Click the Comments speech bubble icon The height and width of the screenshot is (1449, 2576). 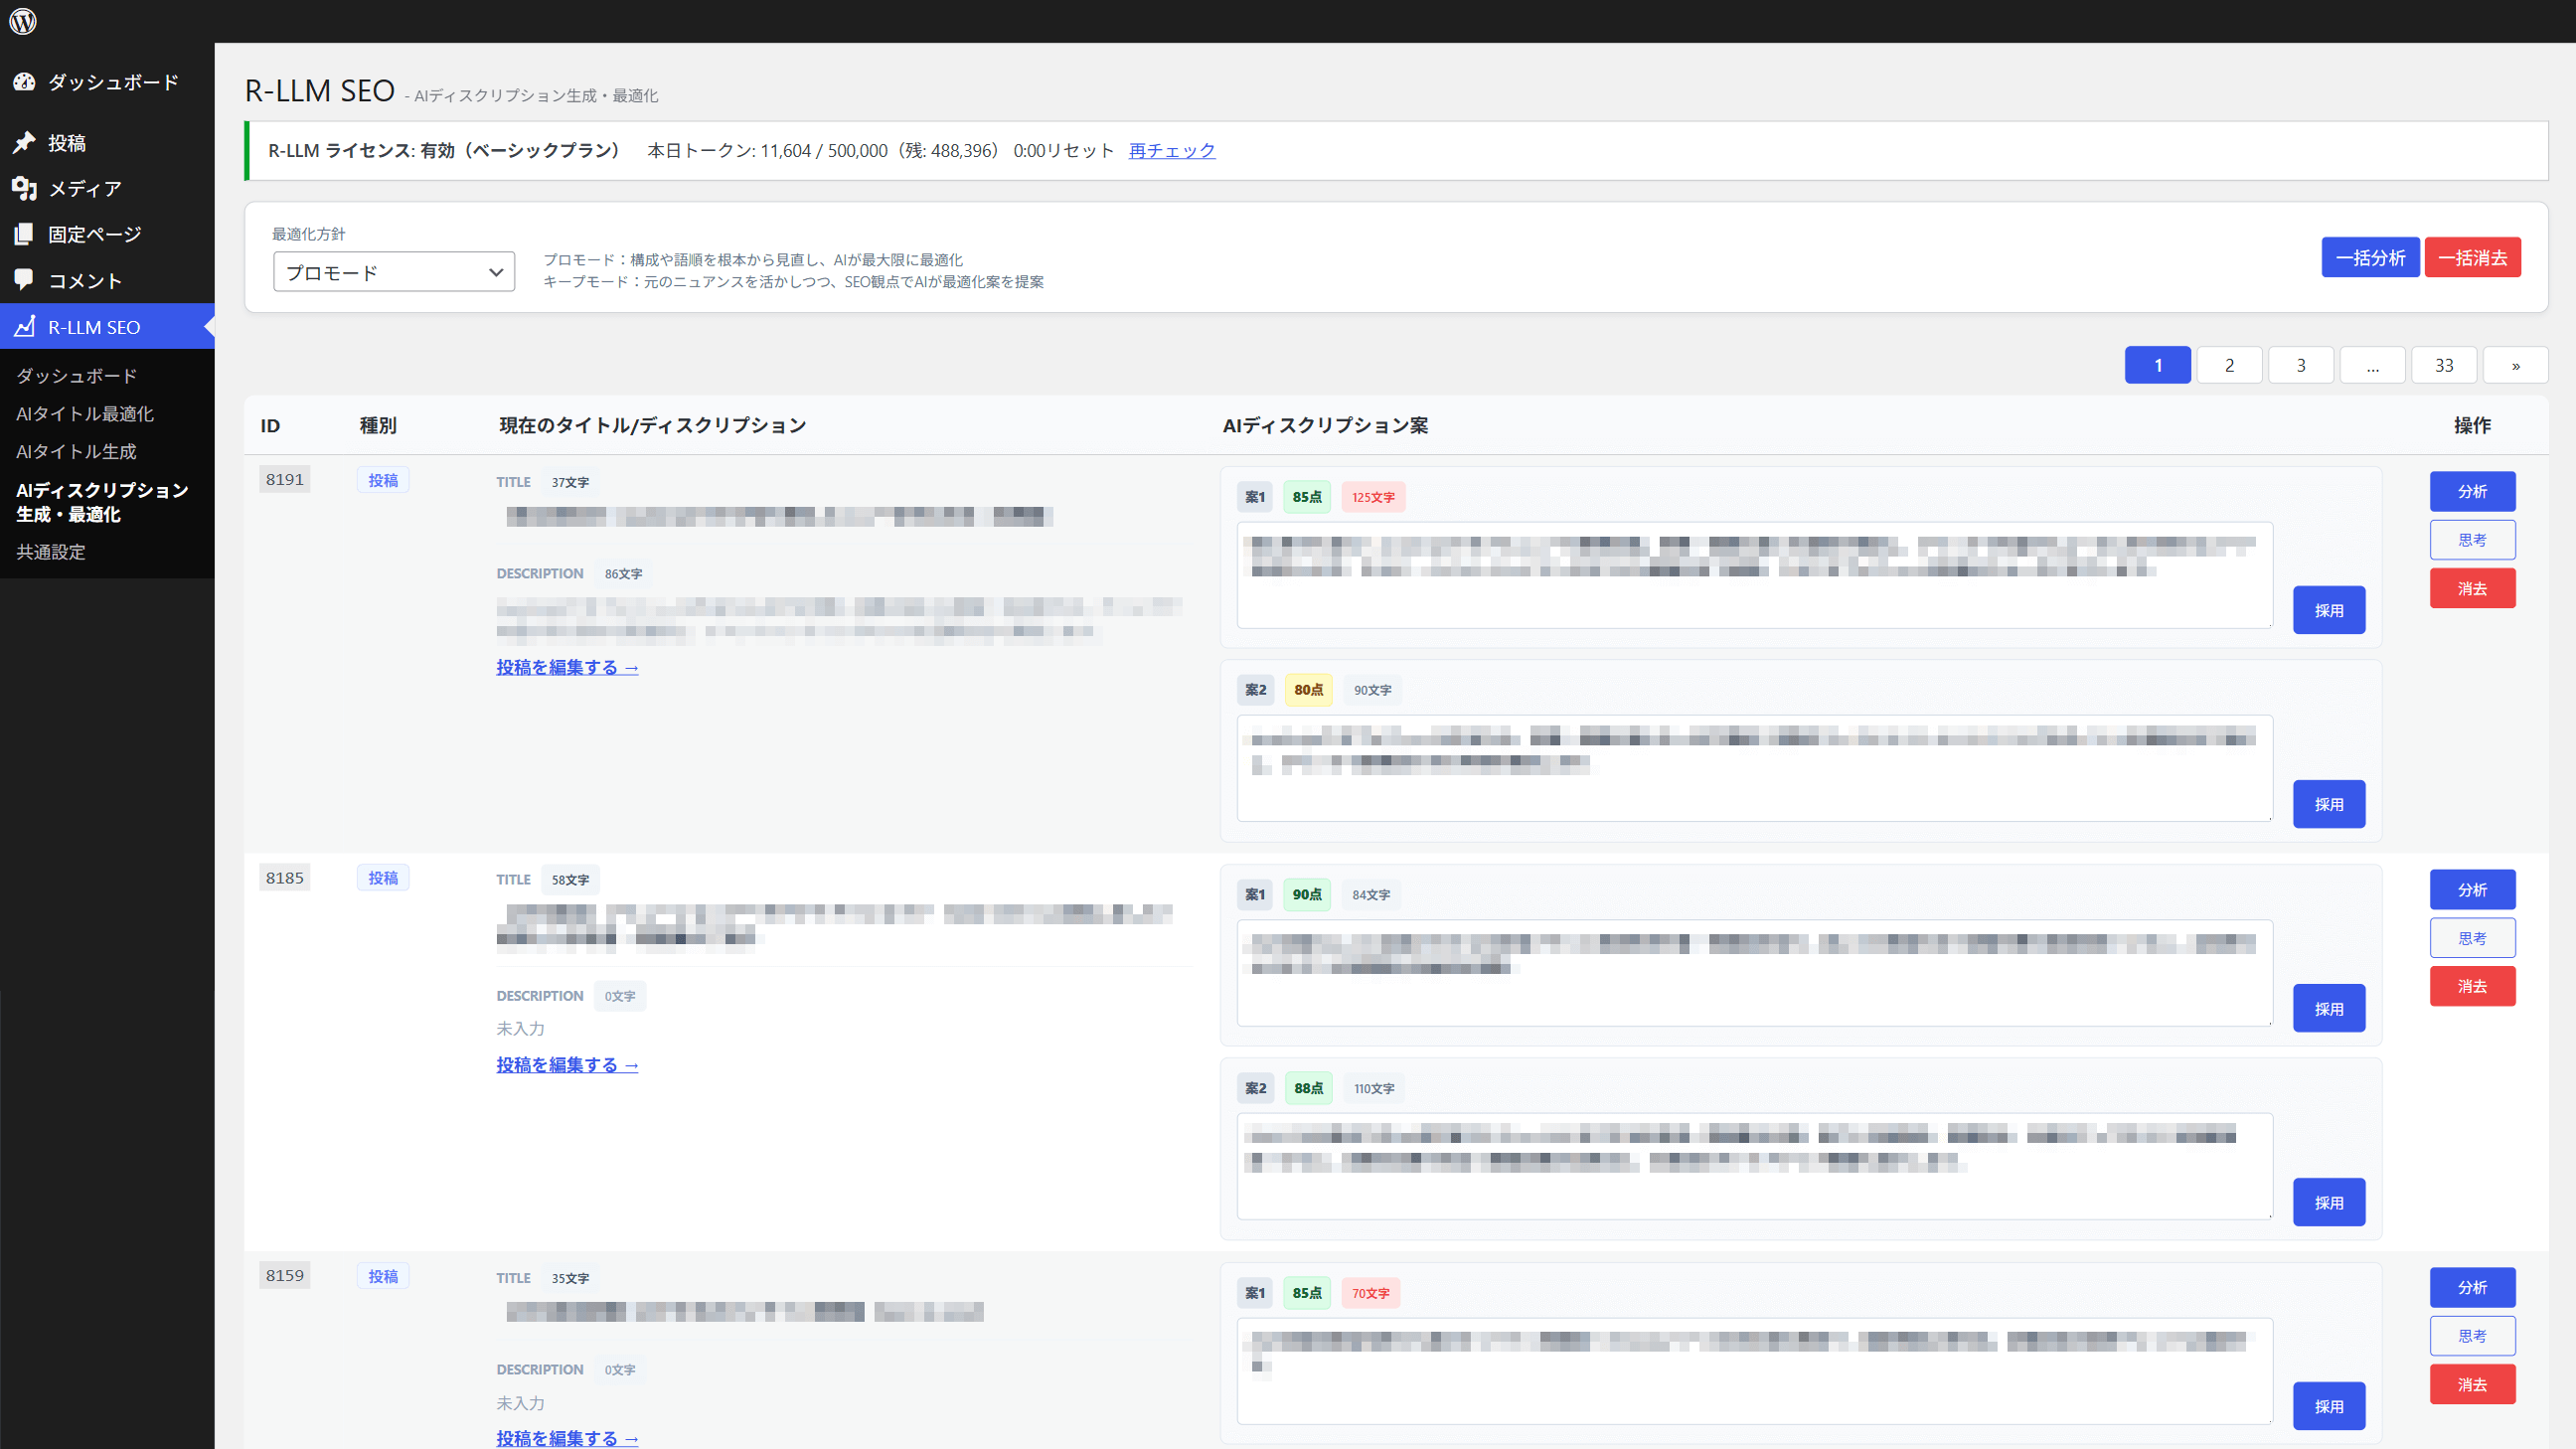coord(24,280)
